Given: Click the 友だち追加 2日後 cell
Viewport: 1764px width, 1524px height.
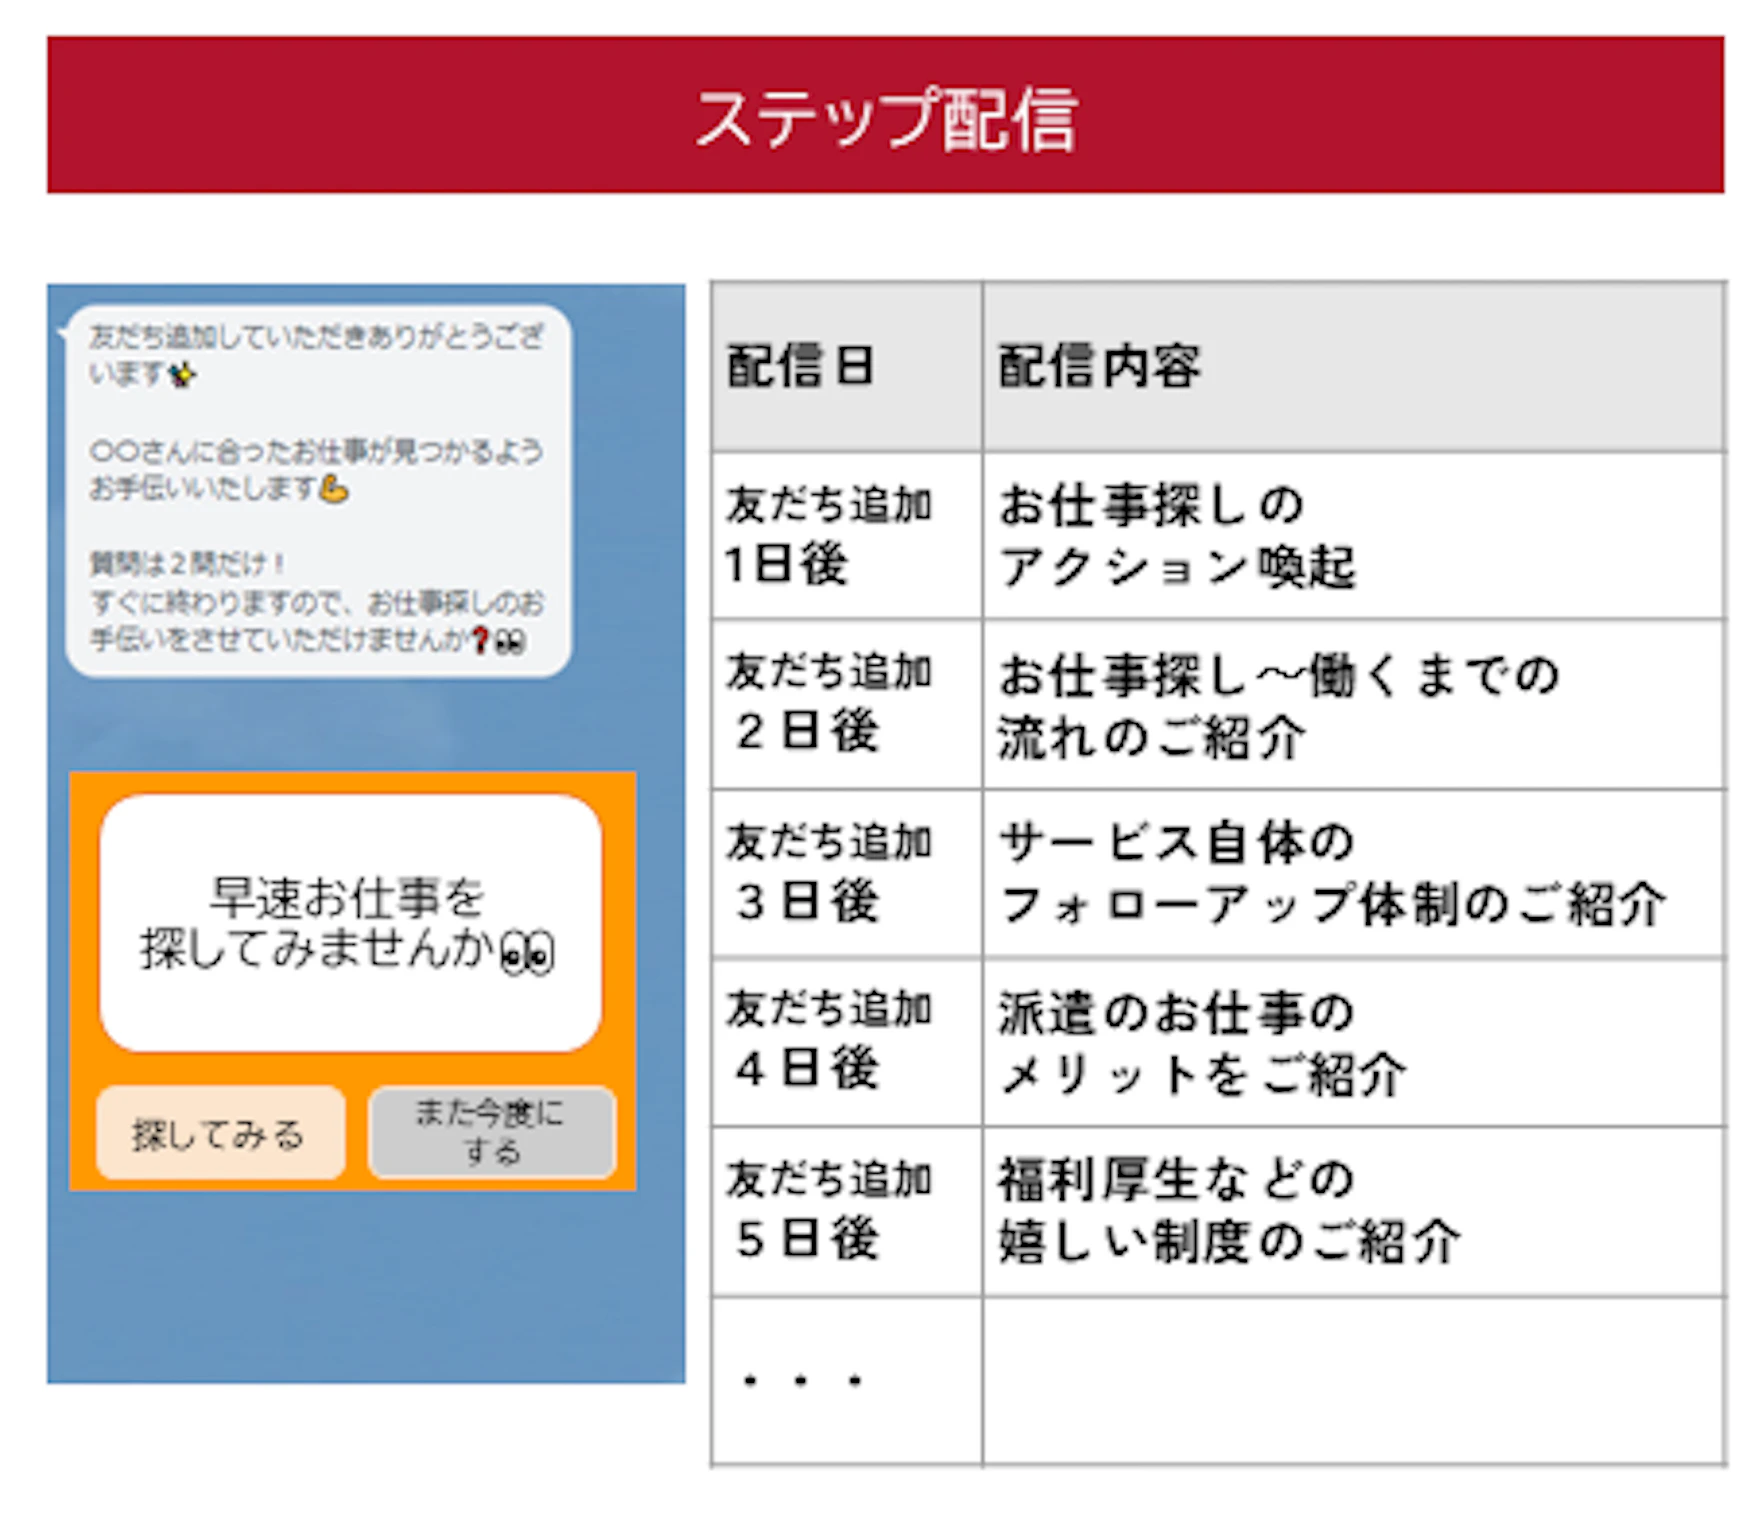Looking at the screenshot, I should [846, 704].
